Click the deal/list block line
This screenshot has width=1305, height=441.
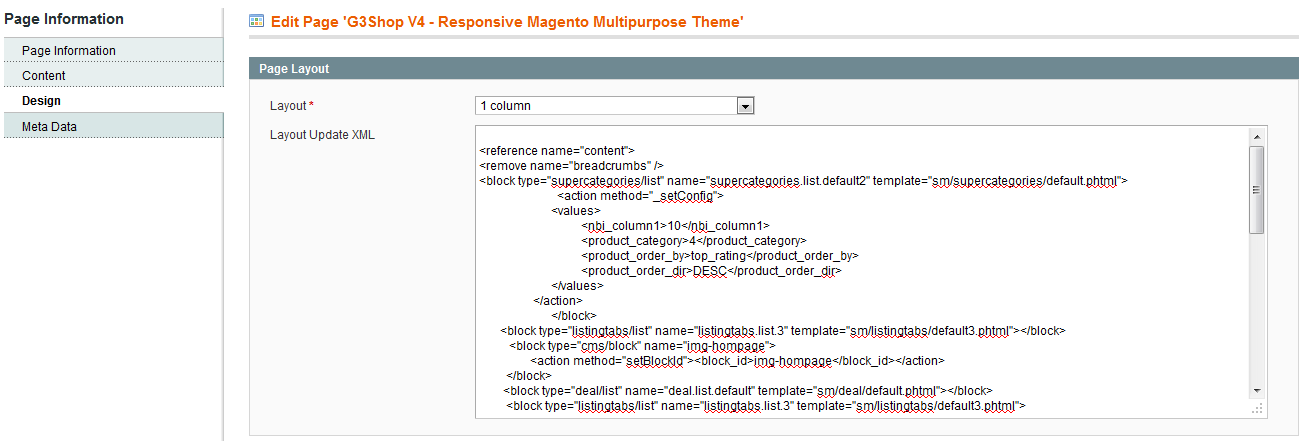(748, 390)
